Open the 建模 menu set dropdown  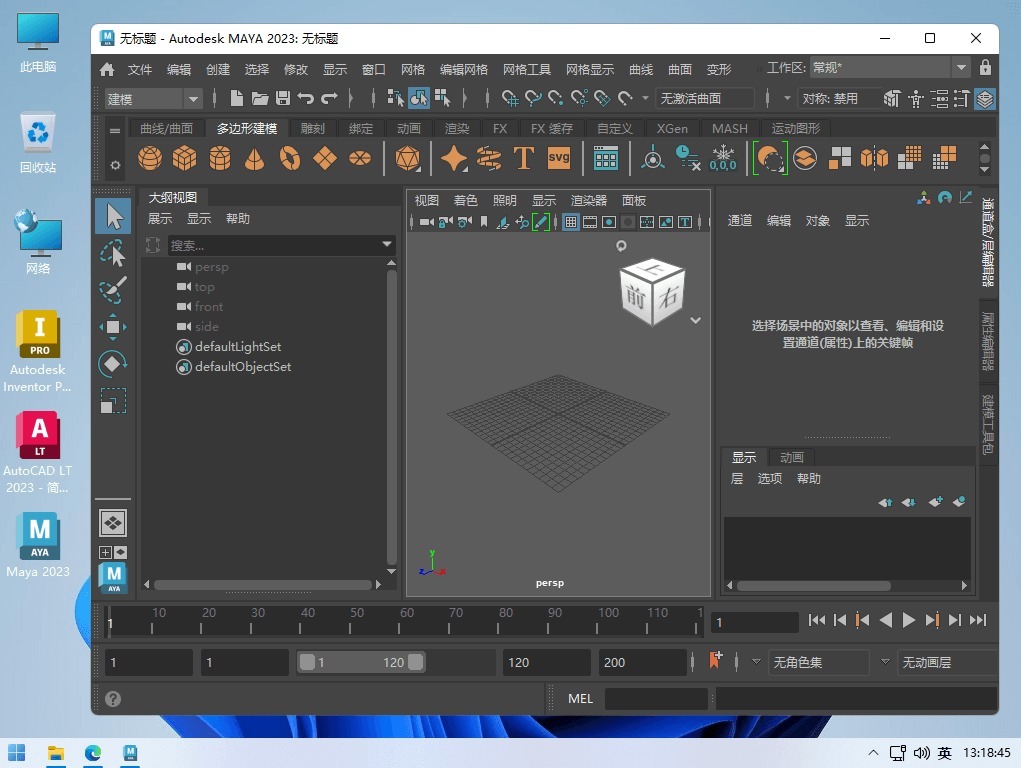154,98
